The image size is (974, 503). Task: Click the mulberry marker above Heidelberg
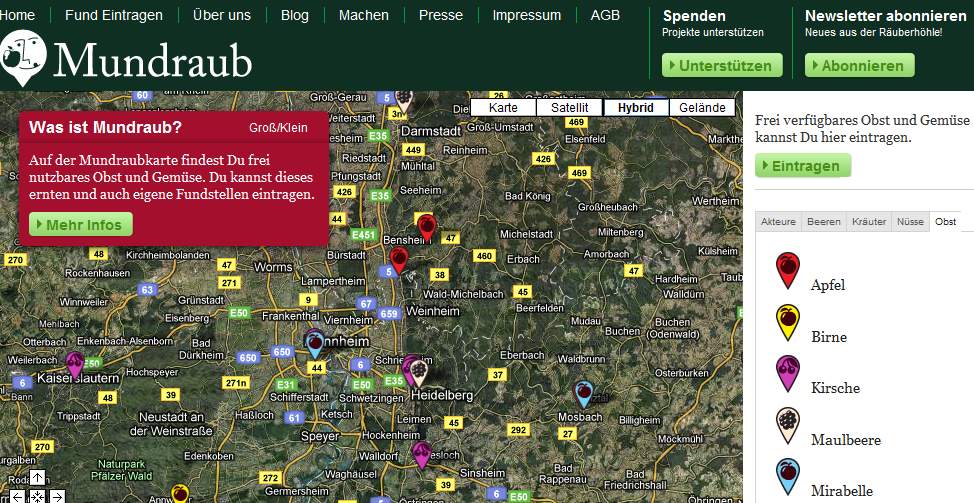coord(421,371)
